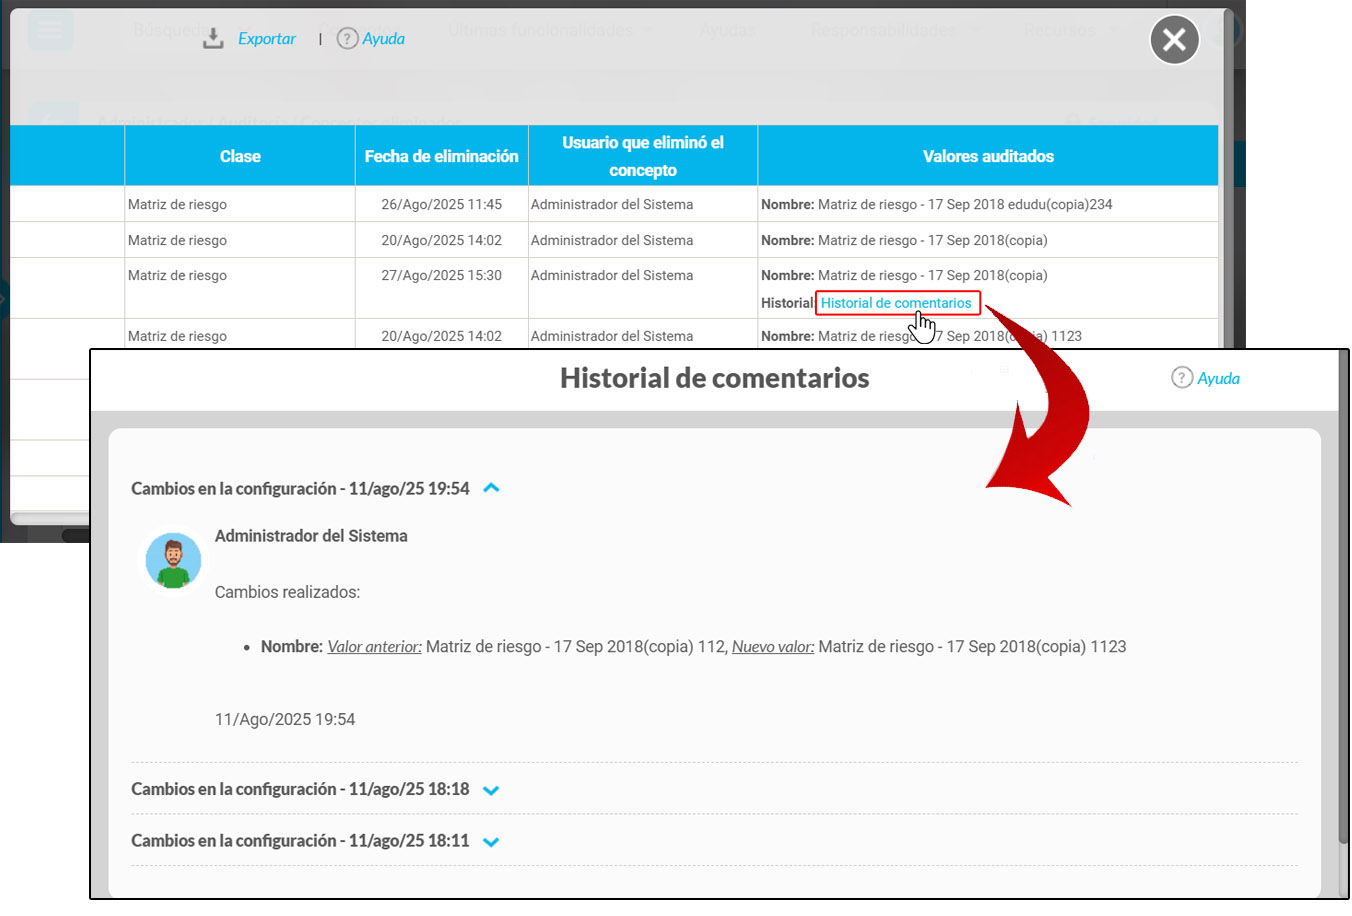Click the Usuario que eliminó el concepto header
Image resolution: width=1352 pixels, height=916 pixels.
pyautogui.click(x=642, y=156)
